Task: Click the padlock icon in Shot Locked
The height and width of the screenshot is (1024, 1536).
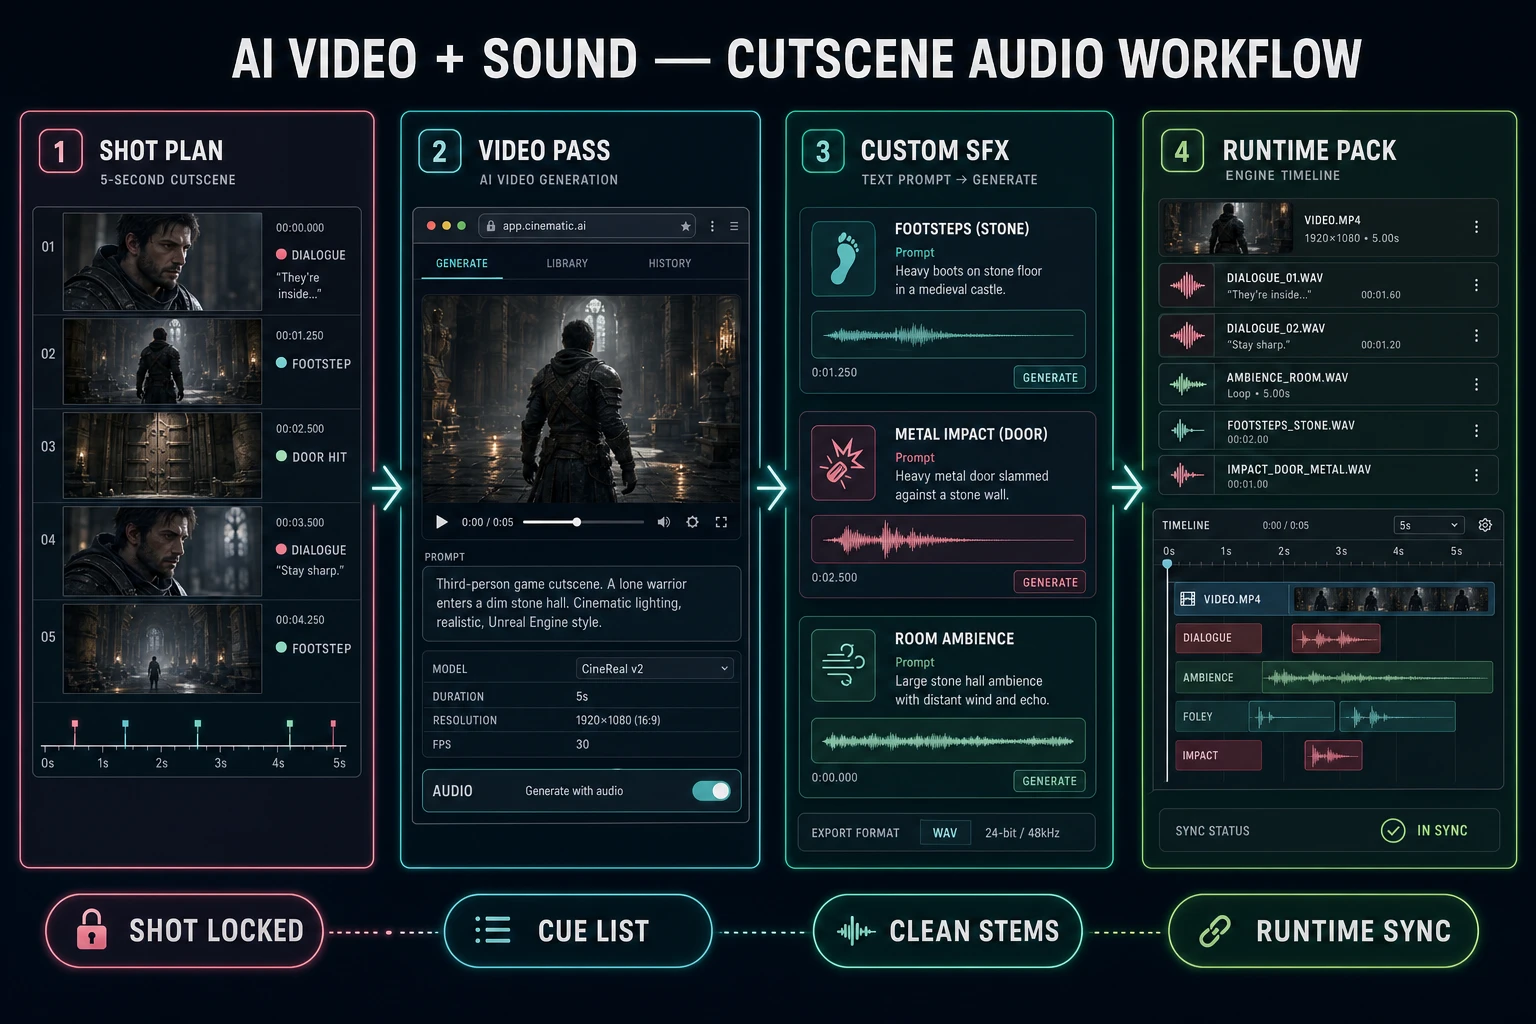Action: (x=91, y=929)
